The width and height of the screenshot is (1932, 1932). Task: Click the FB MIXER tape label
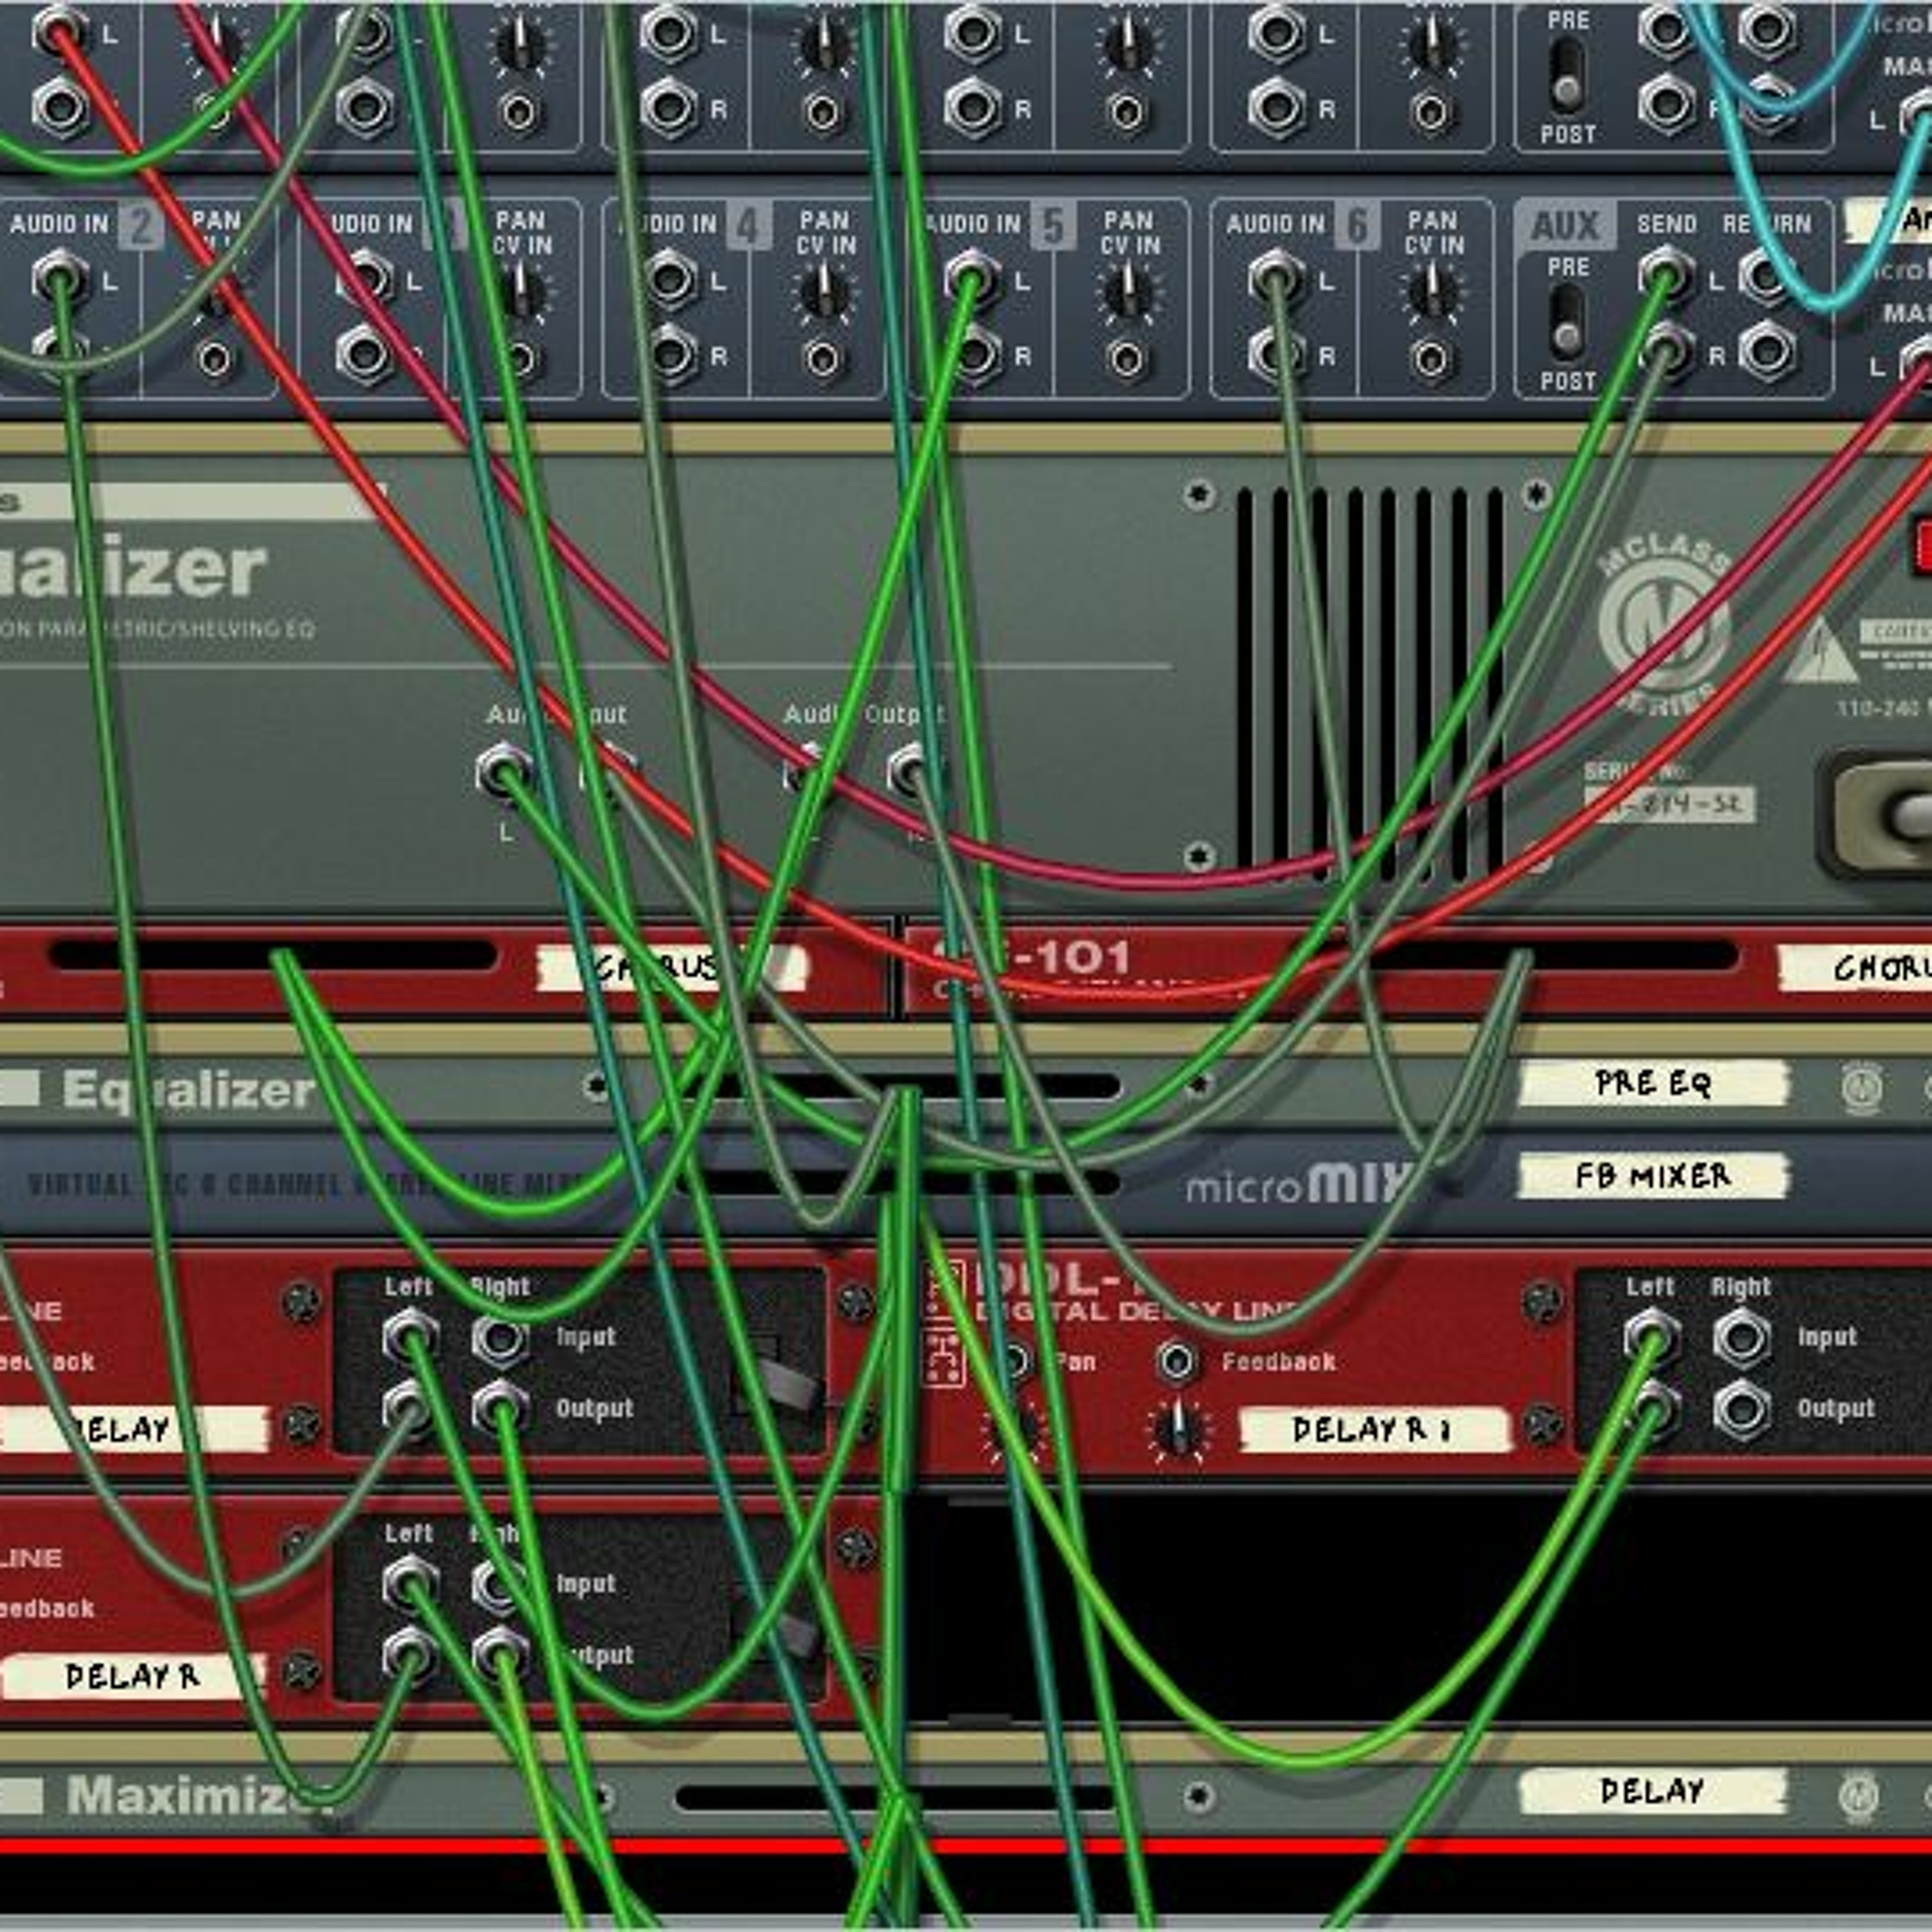tap(1653, 1176)
